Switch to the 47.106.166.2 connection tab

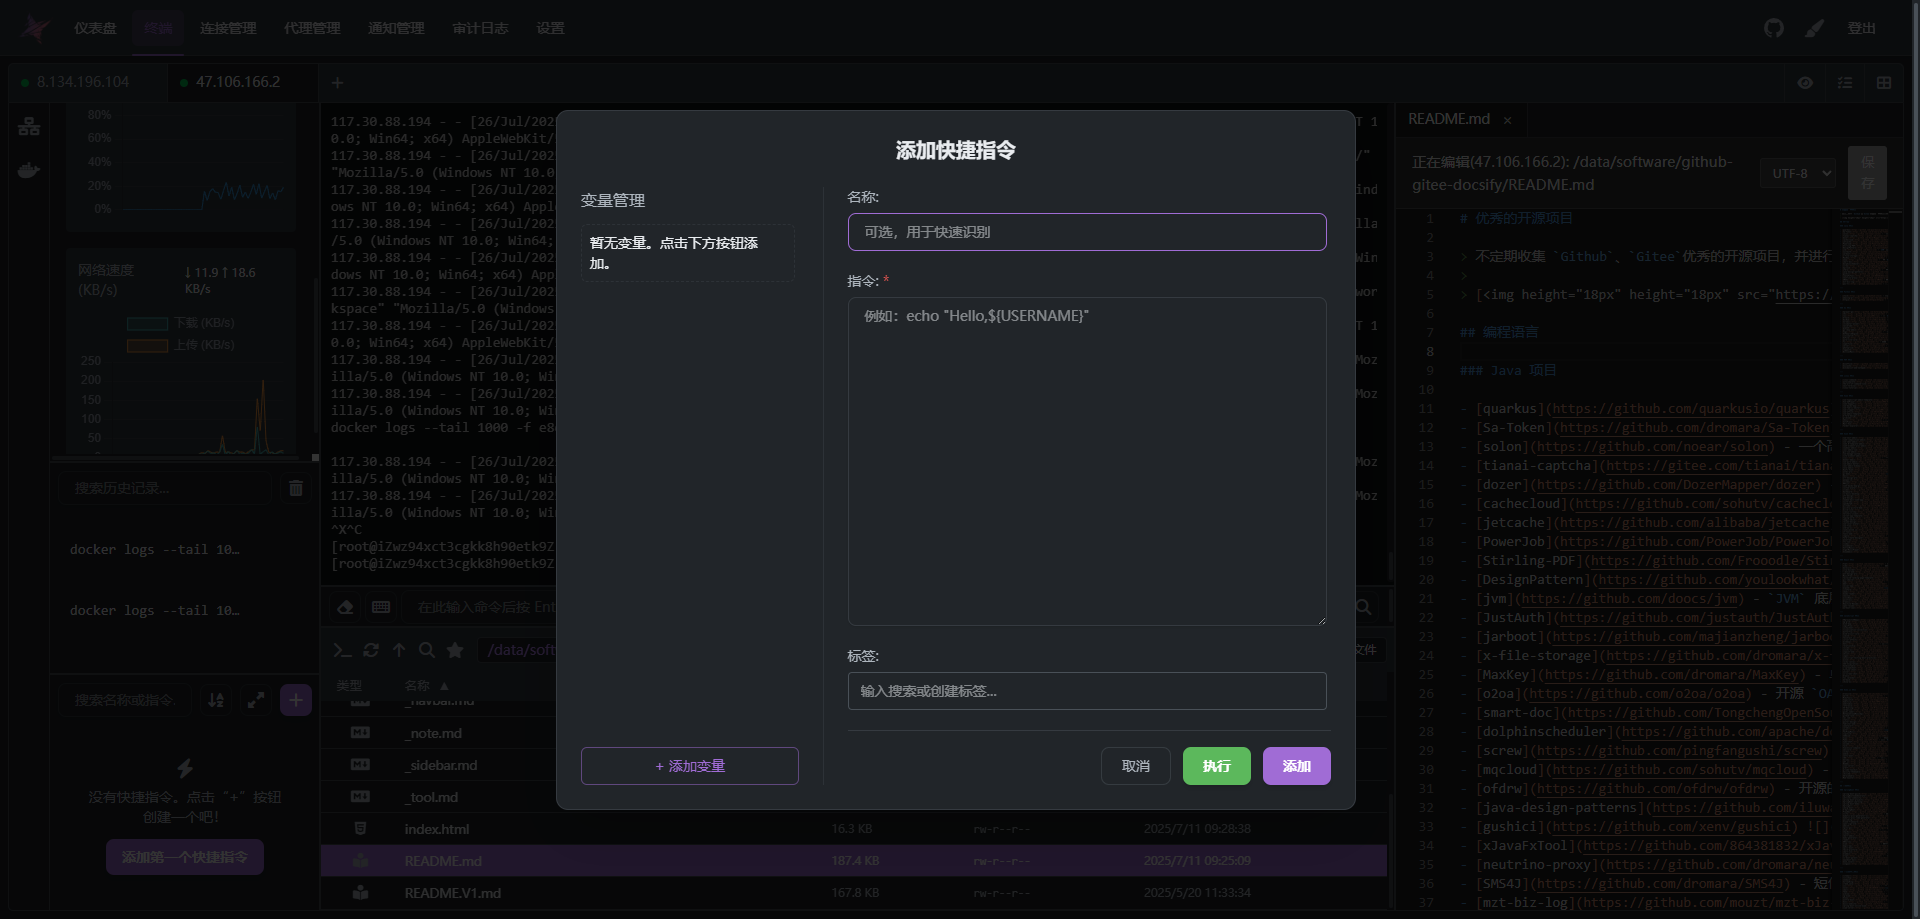[x=237, y=82]
